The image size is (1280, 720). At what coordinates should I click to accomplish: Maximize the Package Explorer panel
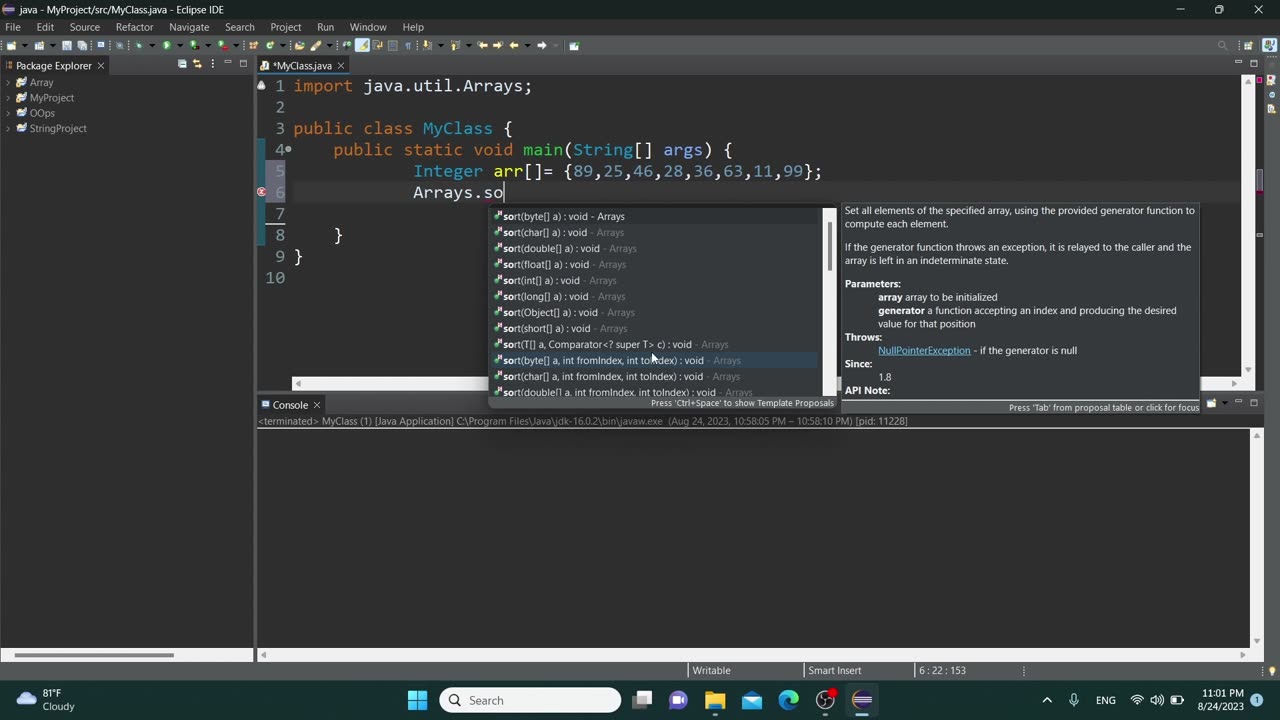243,64
